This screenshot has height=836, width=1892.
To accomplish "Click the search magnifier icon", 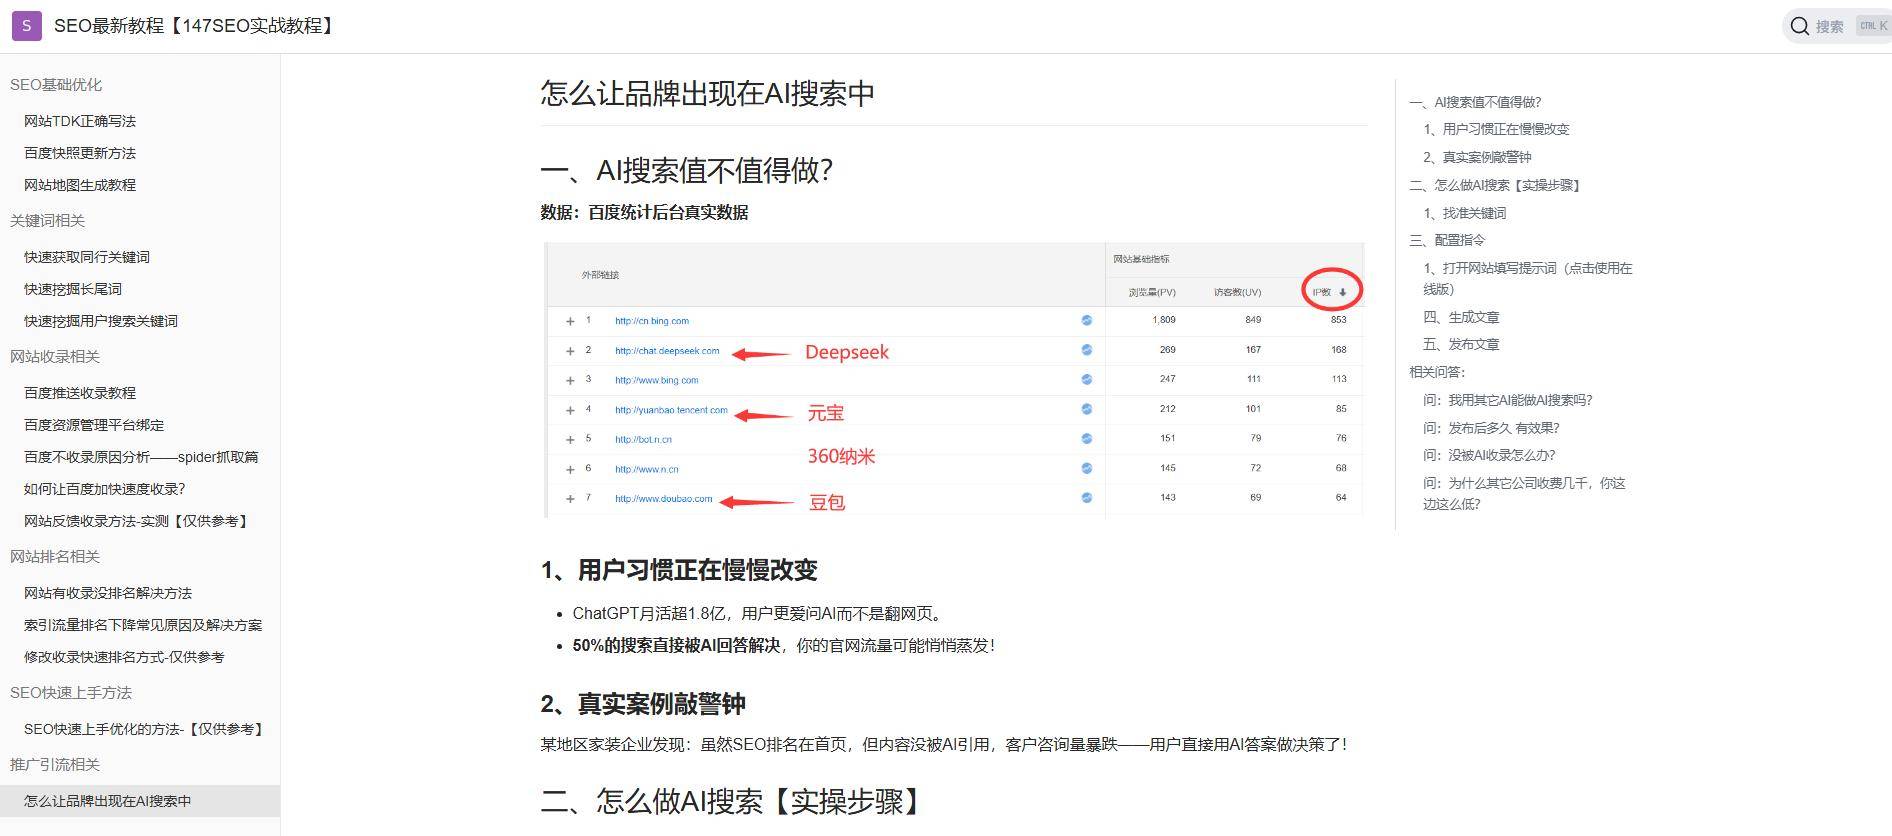I will pos(1800,26).
